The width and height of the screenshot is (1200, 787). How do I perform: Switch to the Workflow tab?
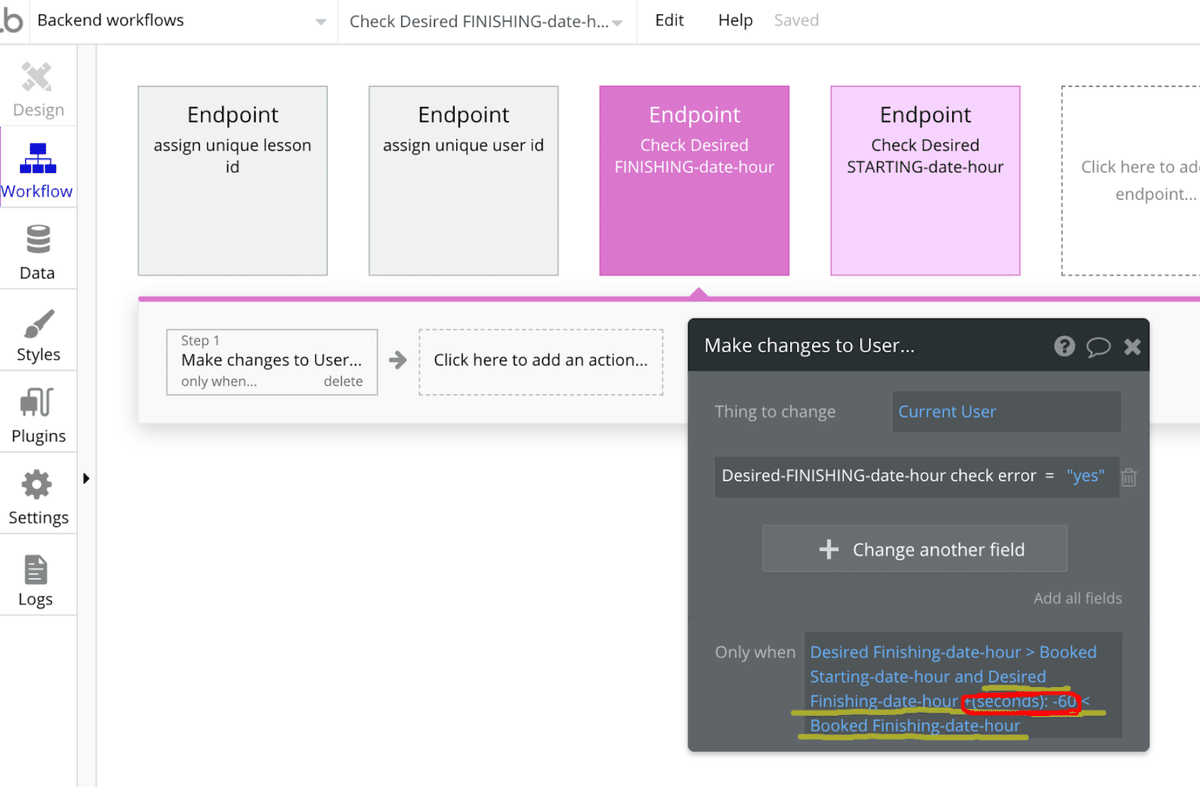coord(38,167)
